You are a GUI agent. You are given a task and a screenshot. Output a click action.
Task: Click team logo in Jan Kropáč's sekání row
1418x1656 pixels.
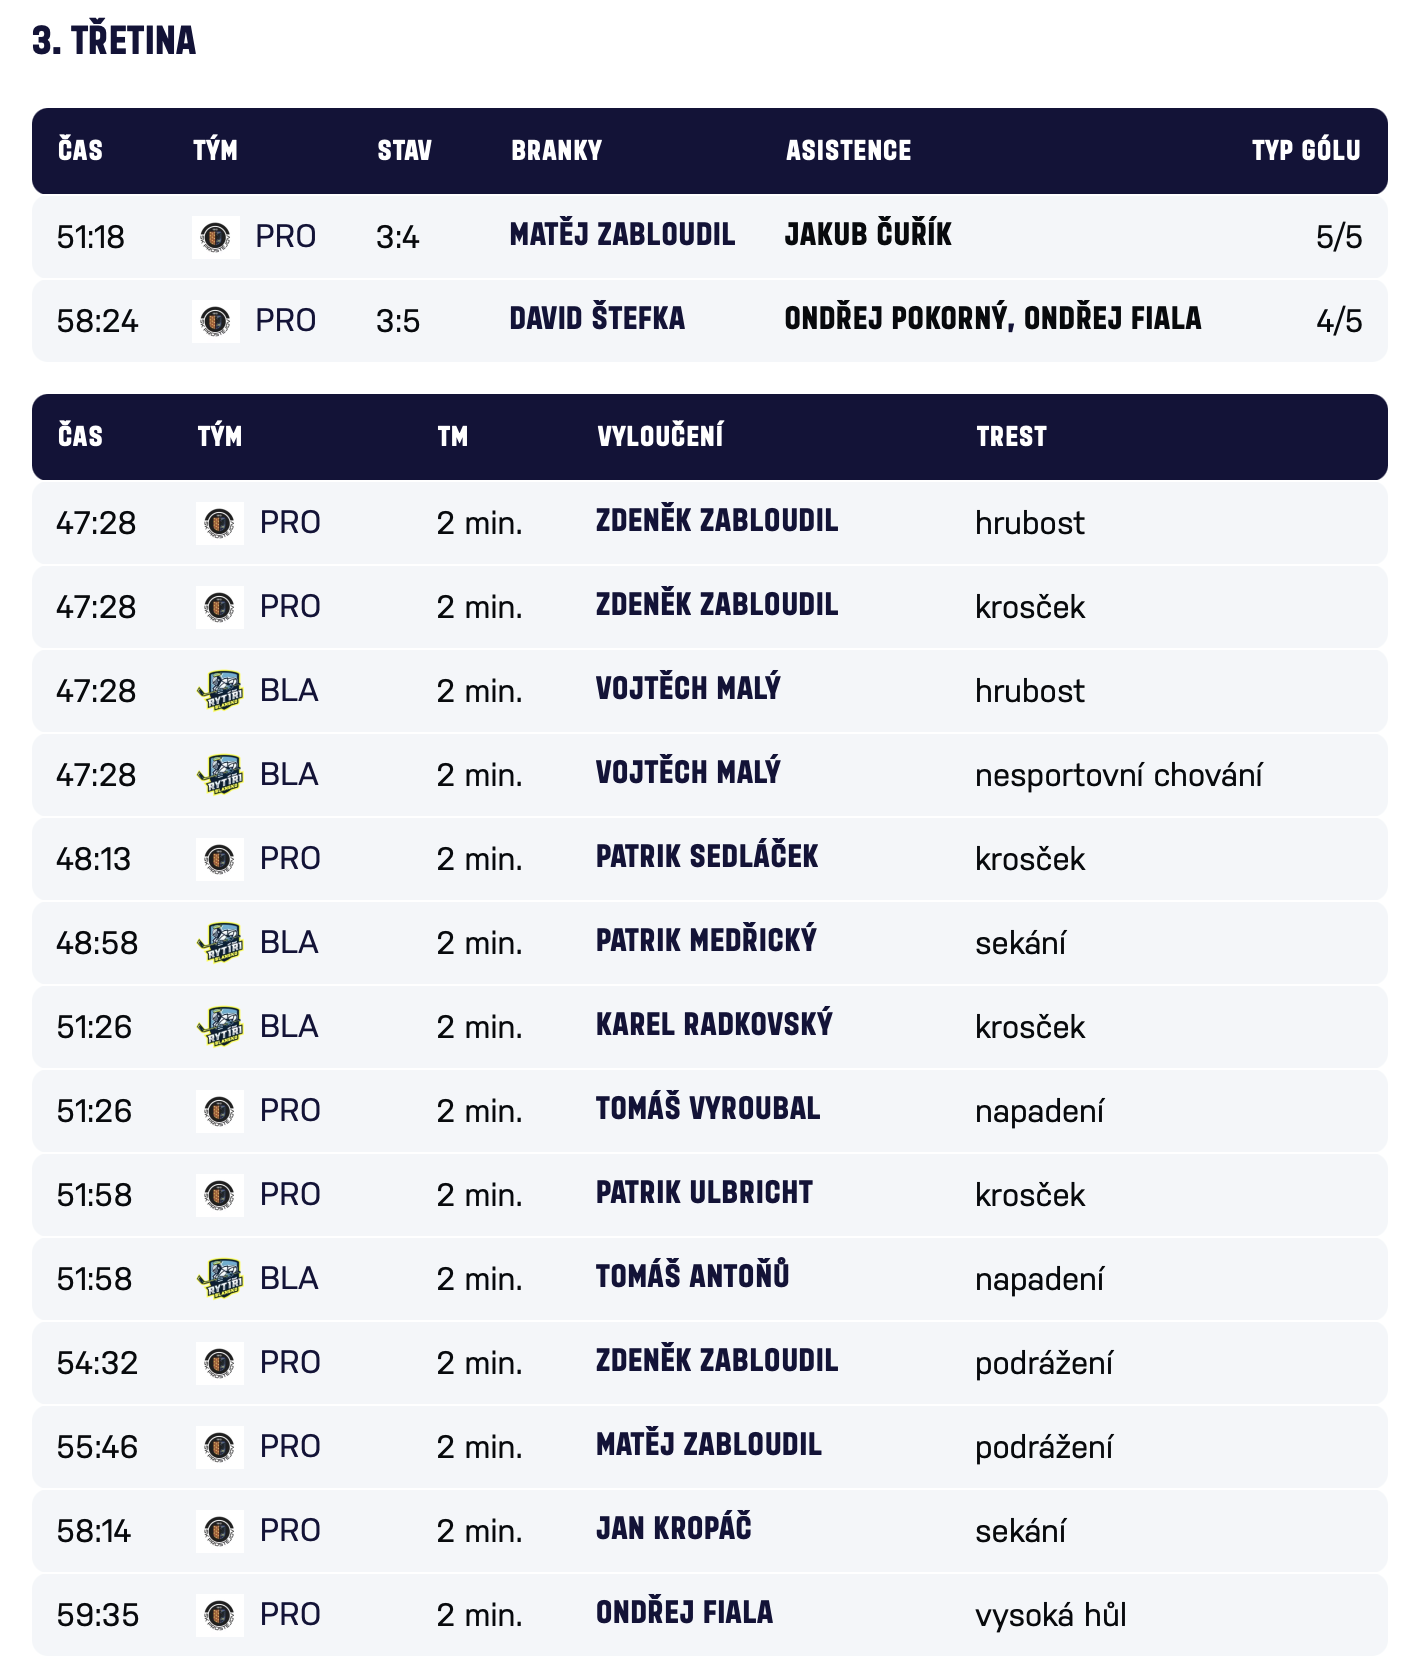click(x=220, y=1531)
